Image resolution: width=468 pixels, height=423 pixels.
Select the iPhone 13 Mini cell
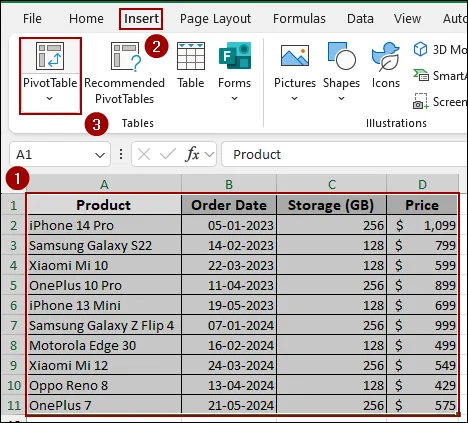click(104, 305)
